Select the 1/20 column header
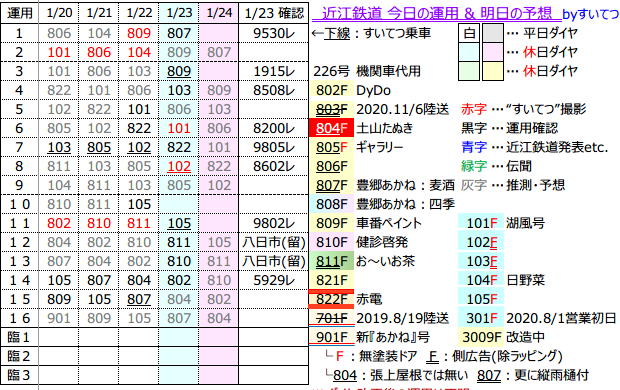 coord(59,13)
